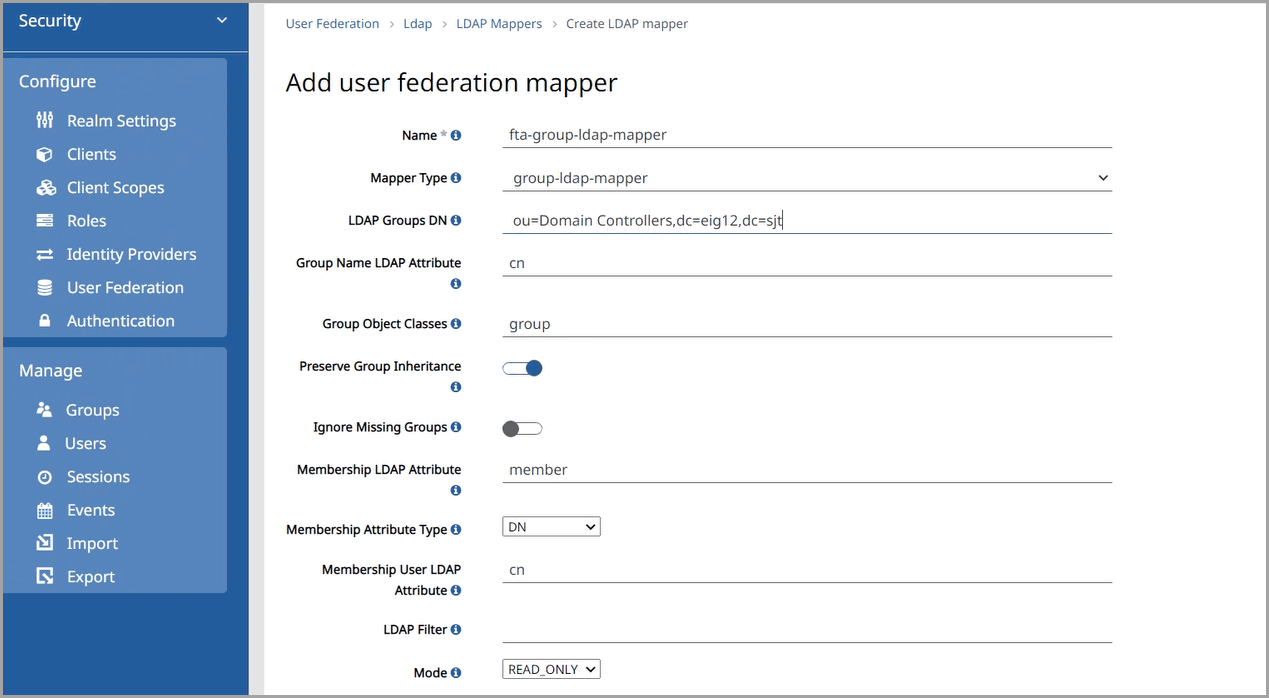The image size is (1269, 698).
Task: Open the Mapper Type dropdown
Action: click(806, 178)
